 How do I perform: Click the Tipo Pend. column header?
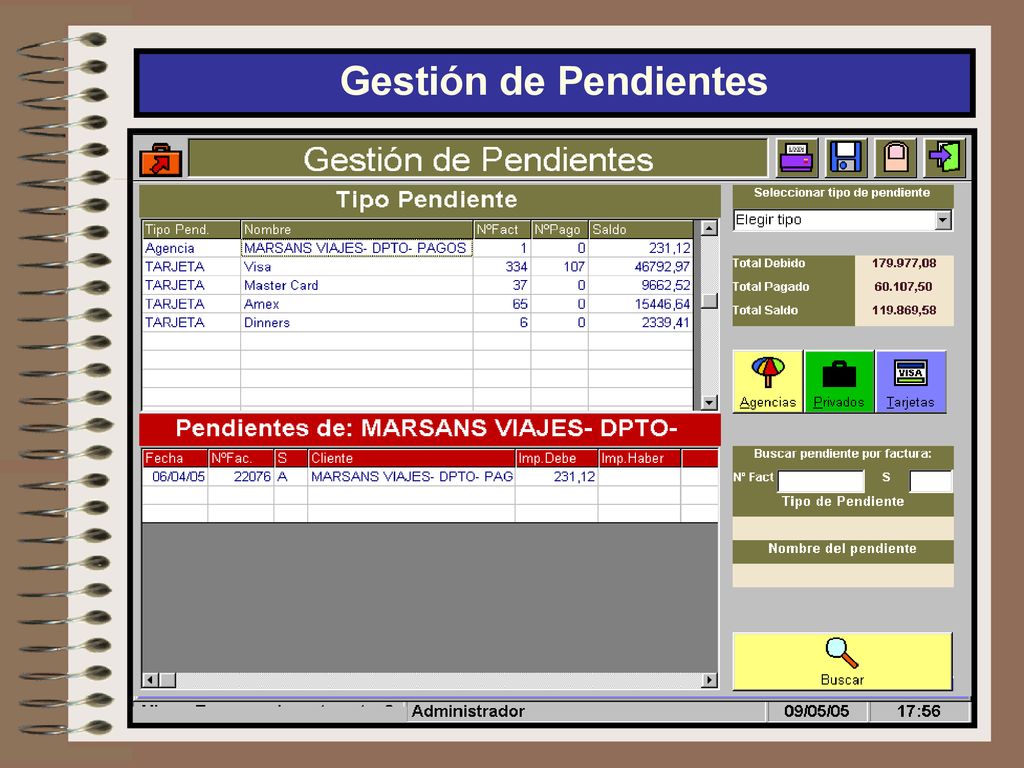click(191, 230)
